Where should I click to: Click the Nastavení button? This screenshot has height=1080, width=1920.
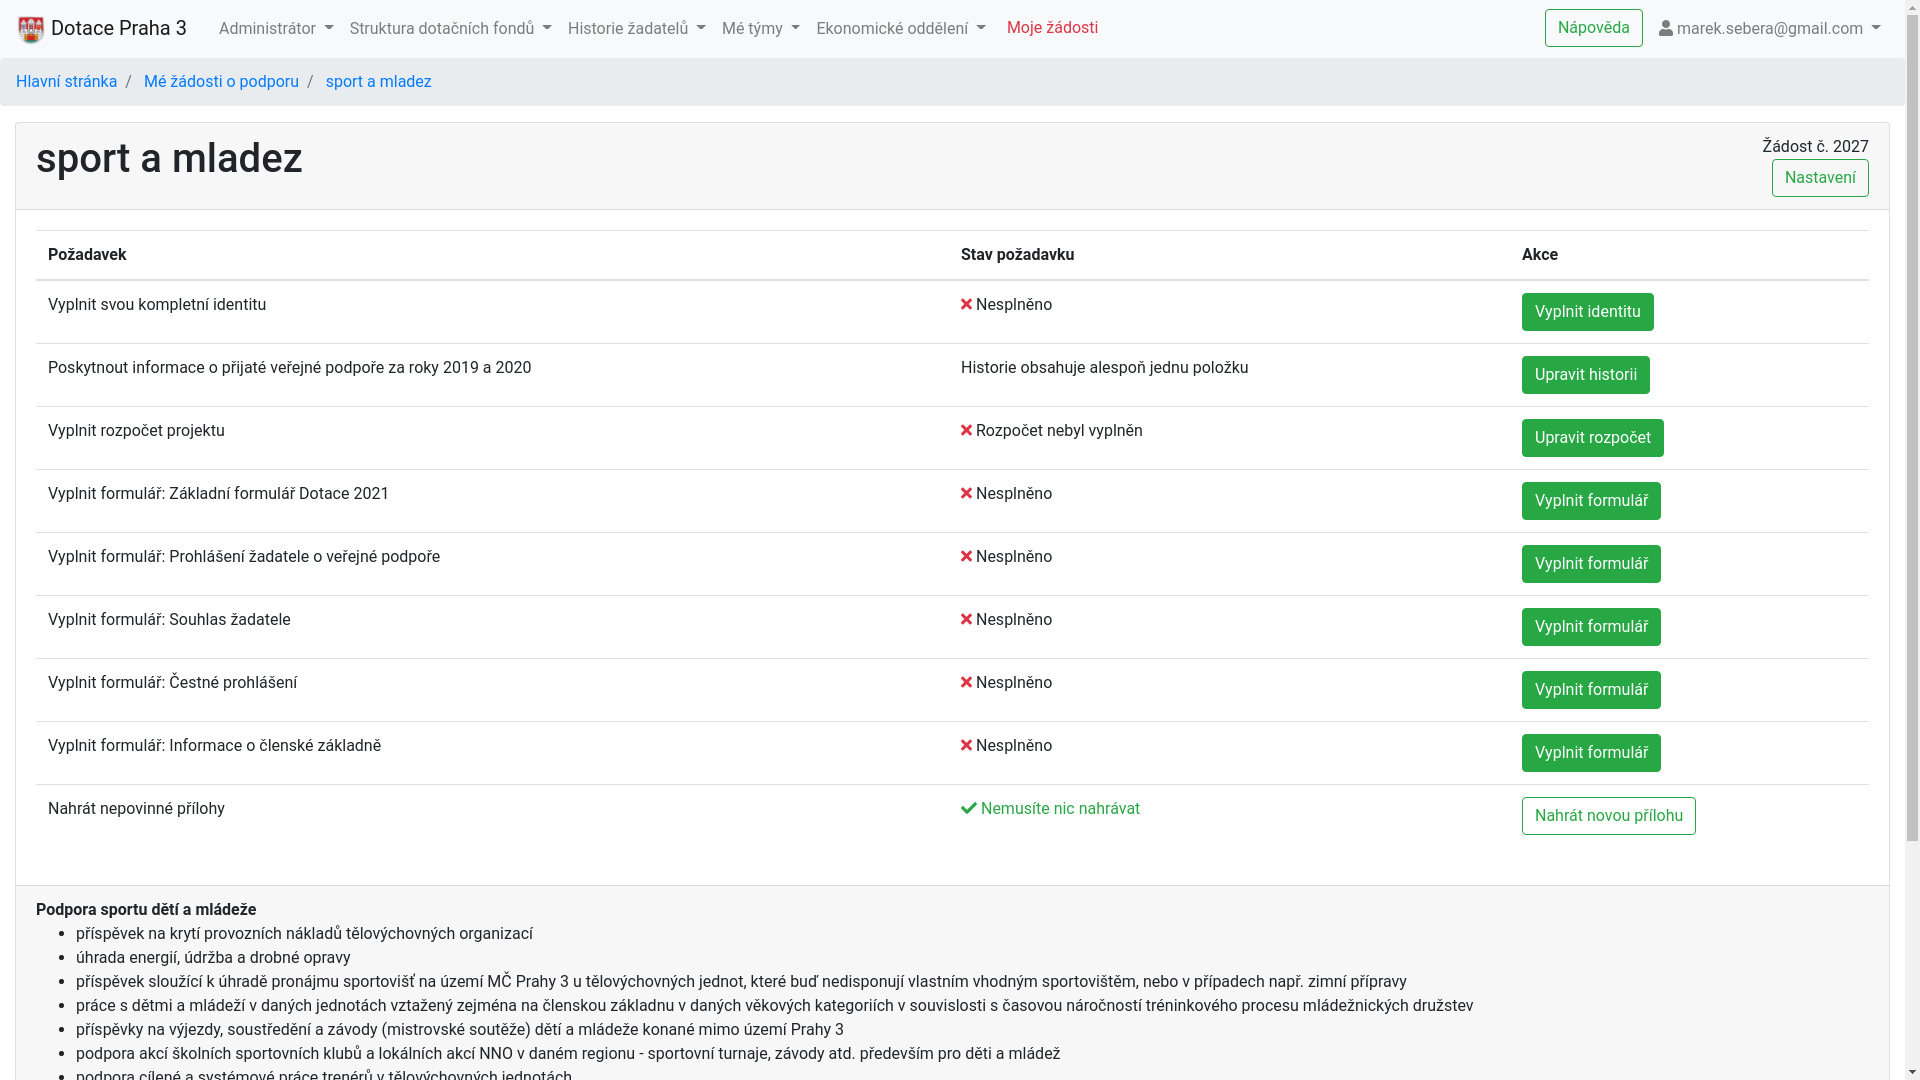[1819, 178]
